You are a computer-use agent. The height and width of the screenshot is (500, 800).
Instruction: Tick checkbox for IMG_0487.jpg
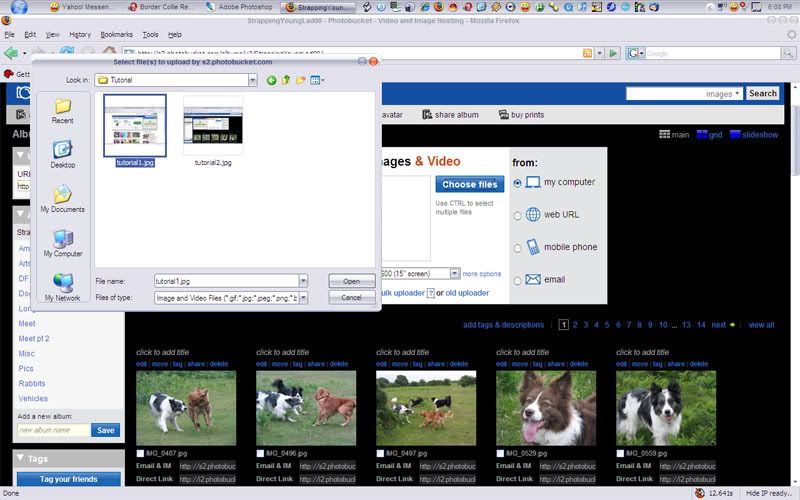tap(140, 453)
